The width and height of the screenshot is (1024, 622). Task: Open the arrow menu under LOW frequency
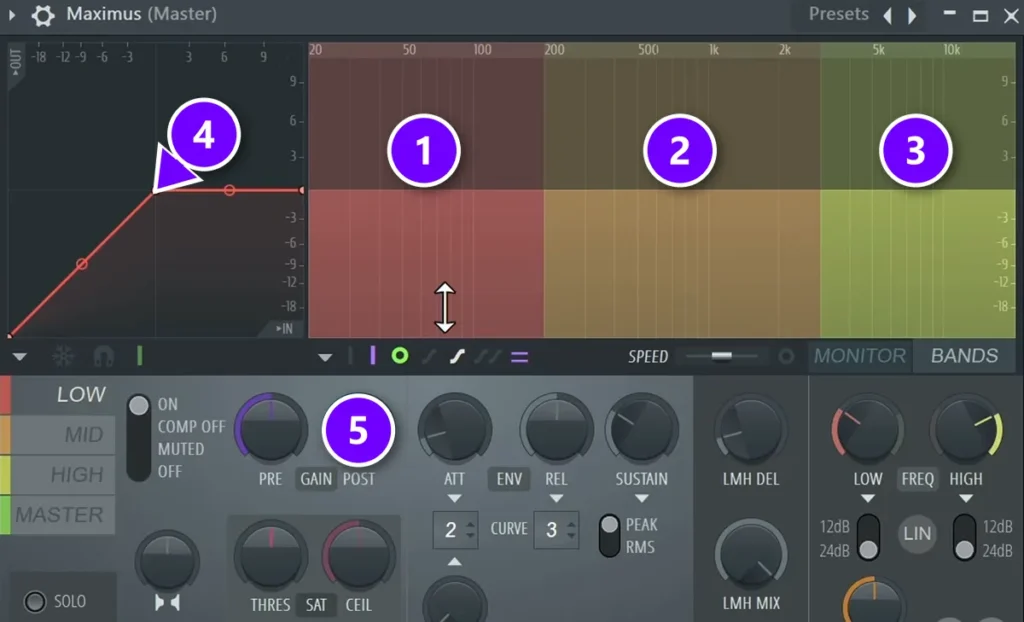pyautogui.click(x=867, y=499)
